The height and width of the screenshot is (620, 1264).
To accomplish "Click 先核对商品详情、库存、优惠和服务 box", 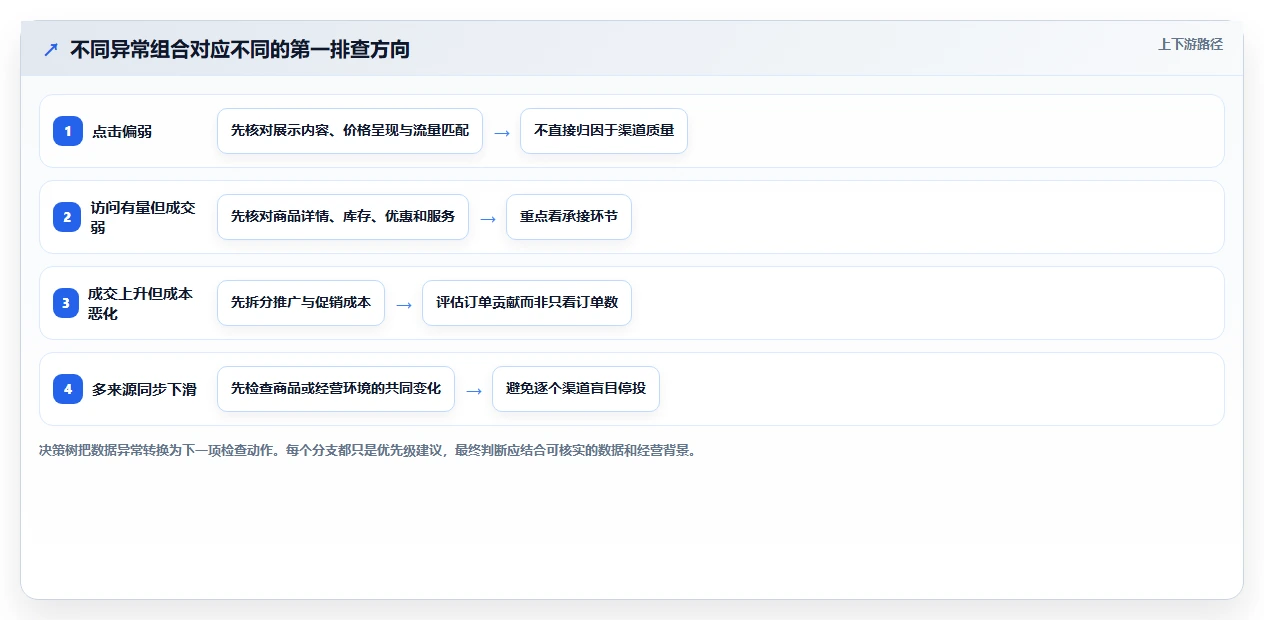I will coord(343,217).
